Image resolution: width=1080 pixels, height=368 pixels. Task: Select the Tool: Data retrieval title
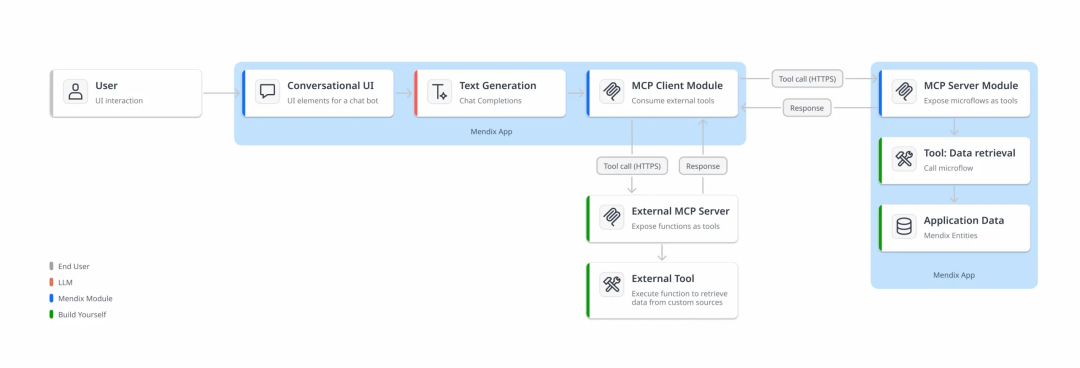[x=969, y=153]
